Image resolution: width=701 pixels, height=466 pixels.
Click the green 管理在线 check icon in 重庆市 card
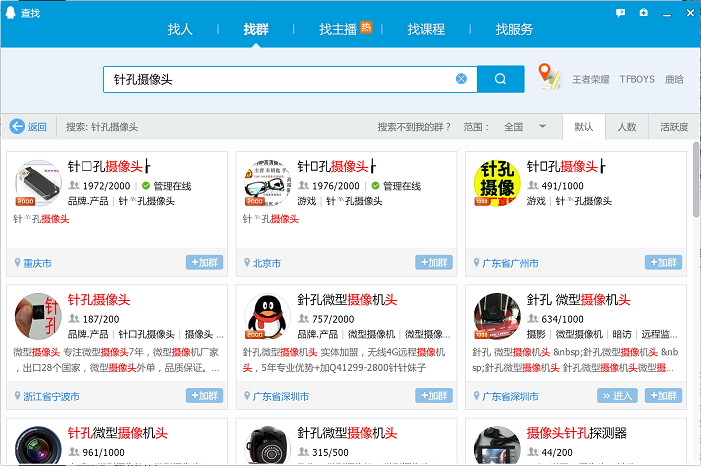click(x=146, y=186)
